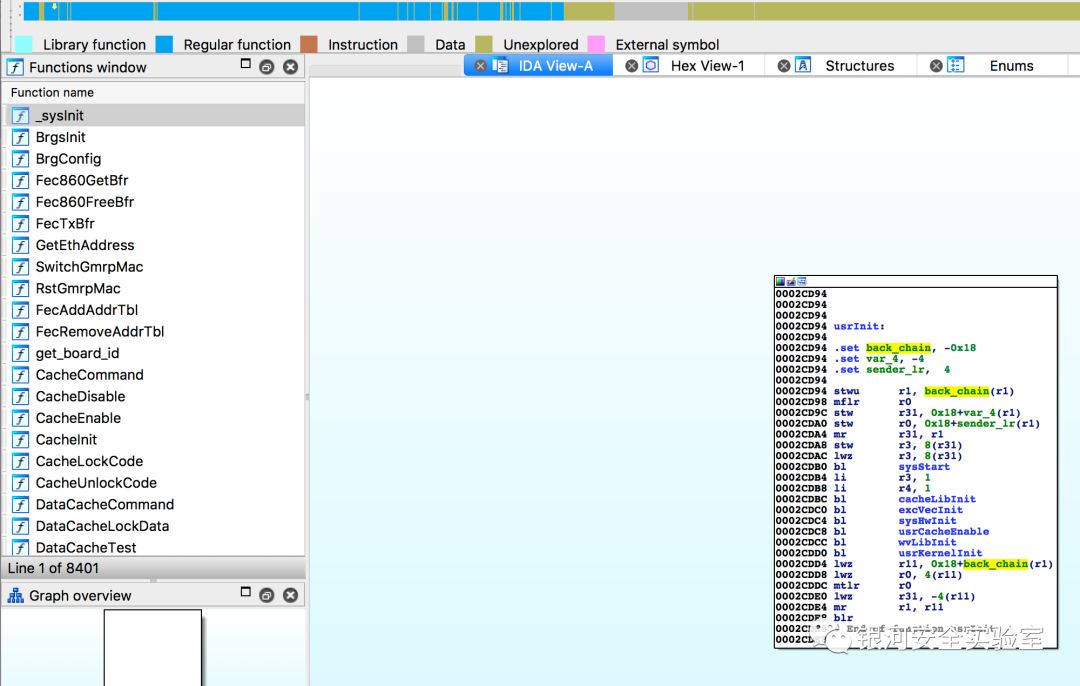Select CacheDisable in the functions list
Screen dimensions: 1080x686
(x=154, y=397)
